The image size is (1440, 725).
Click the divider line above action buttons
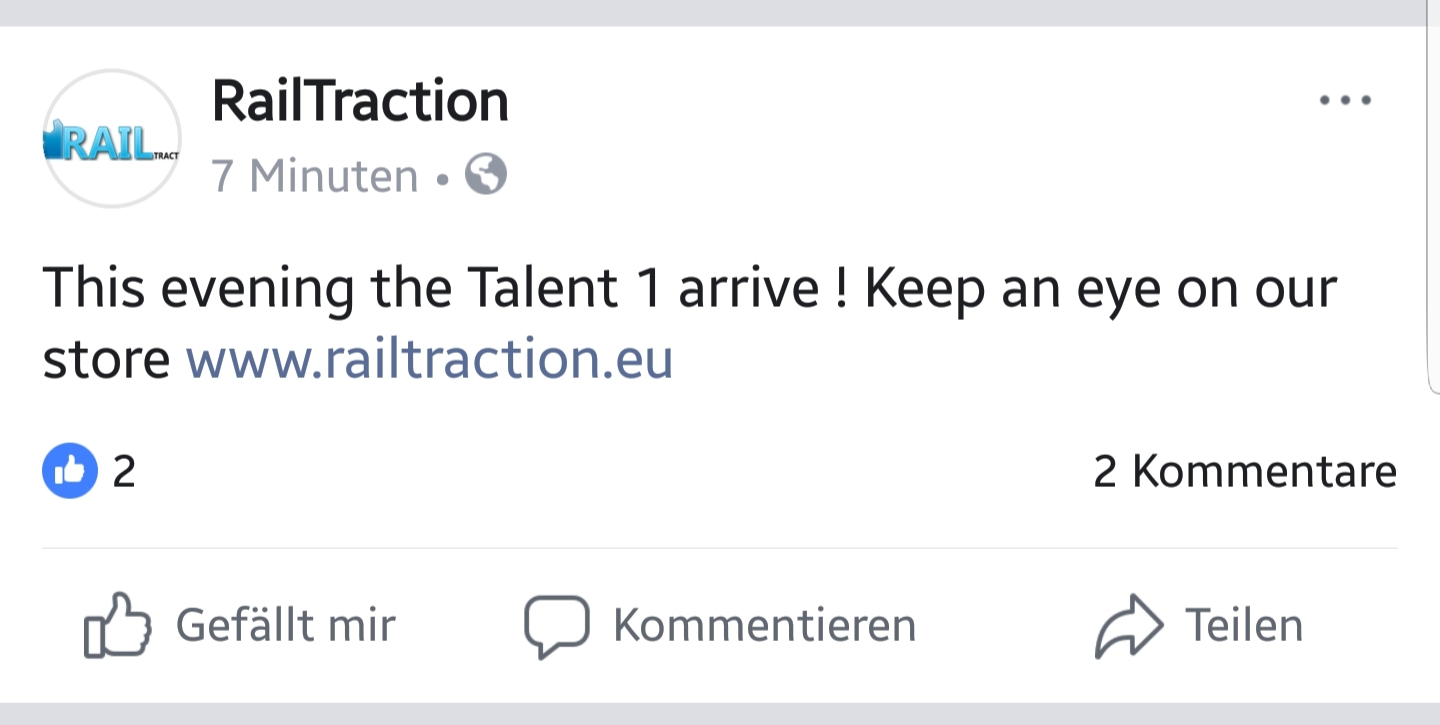click(x=720, y=548)
